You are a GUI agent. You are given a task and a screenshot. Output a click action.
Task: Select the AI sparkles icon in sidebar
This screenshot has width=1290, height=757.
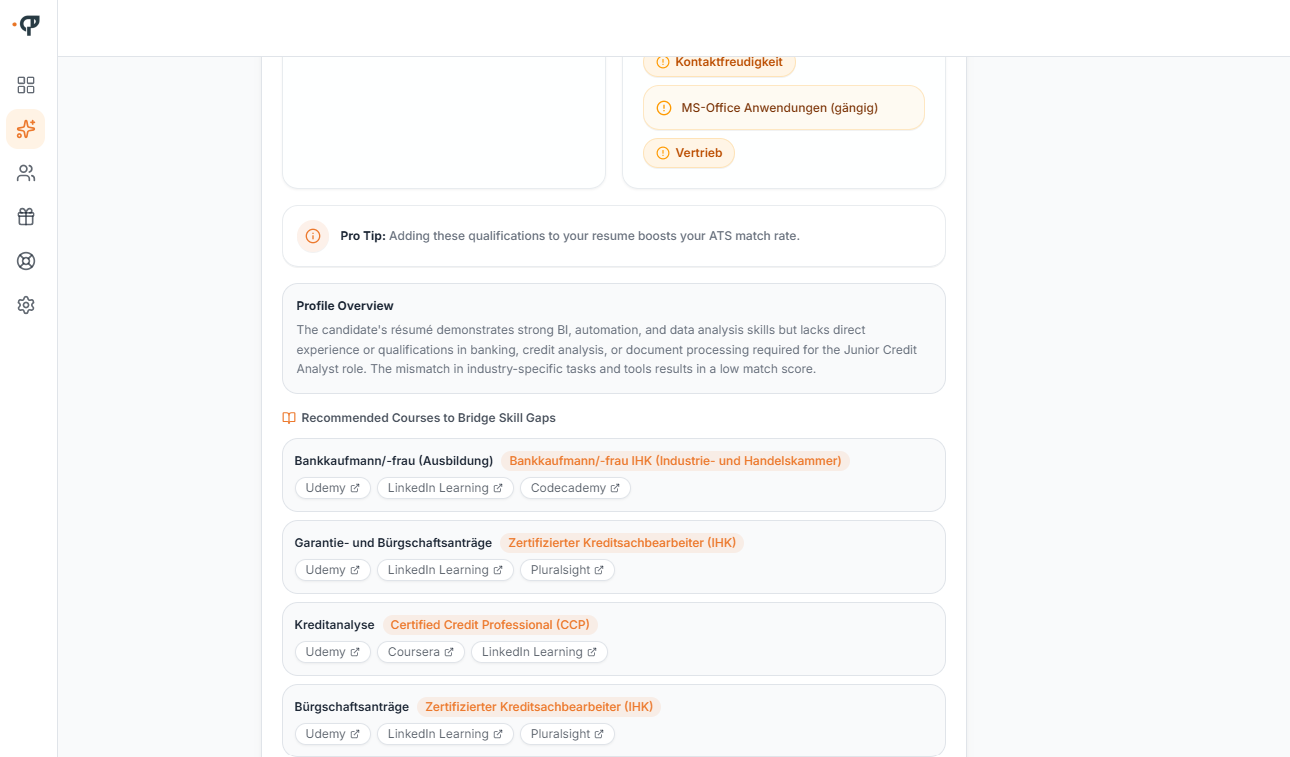pyautogui.click(x=26, y=129)
